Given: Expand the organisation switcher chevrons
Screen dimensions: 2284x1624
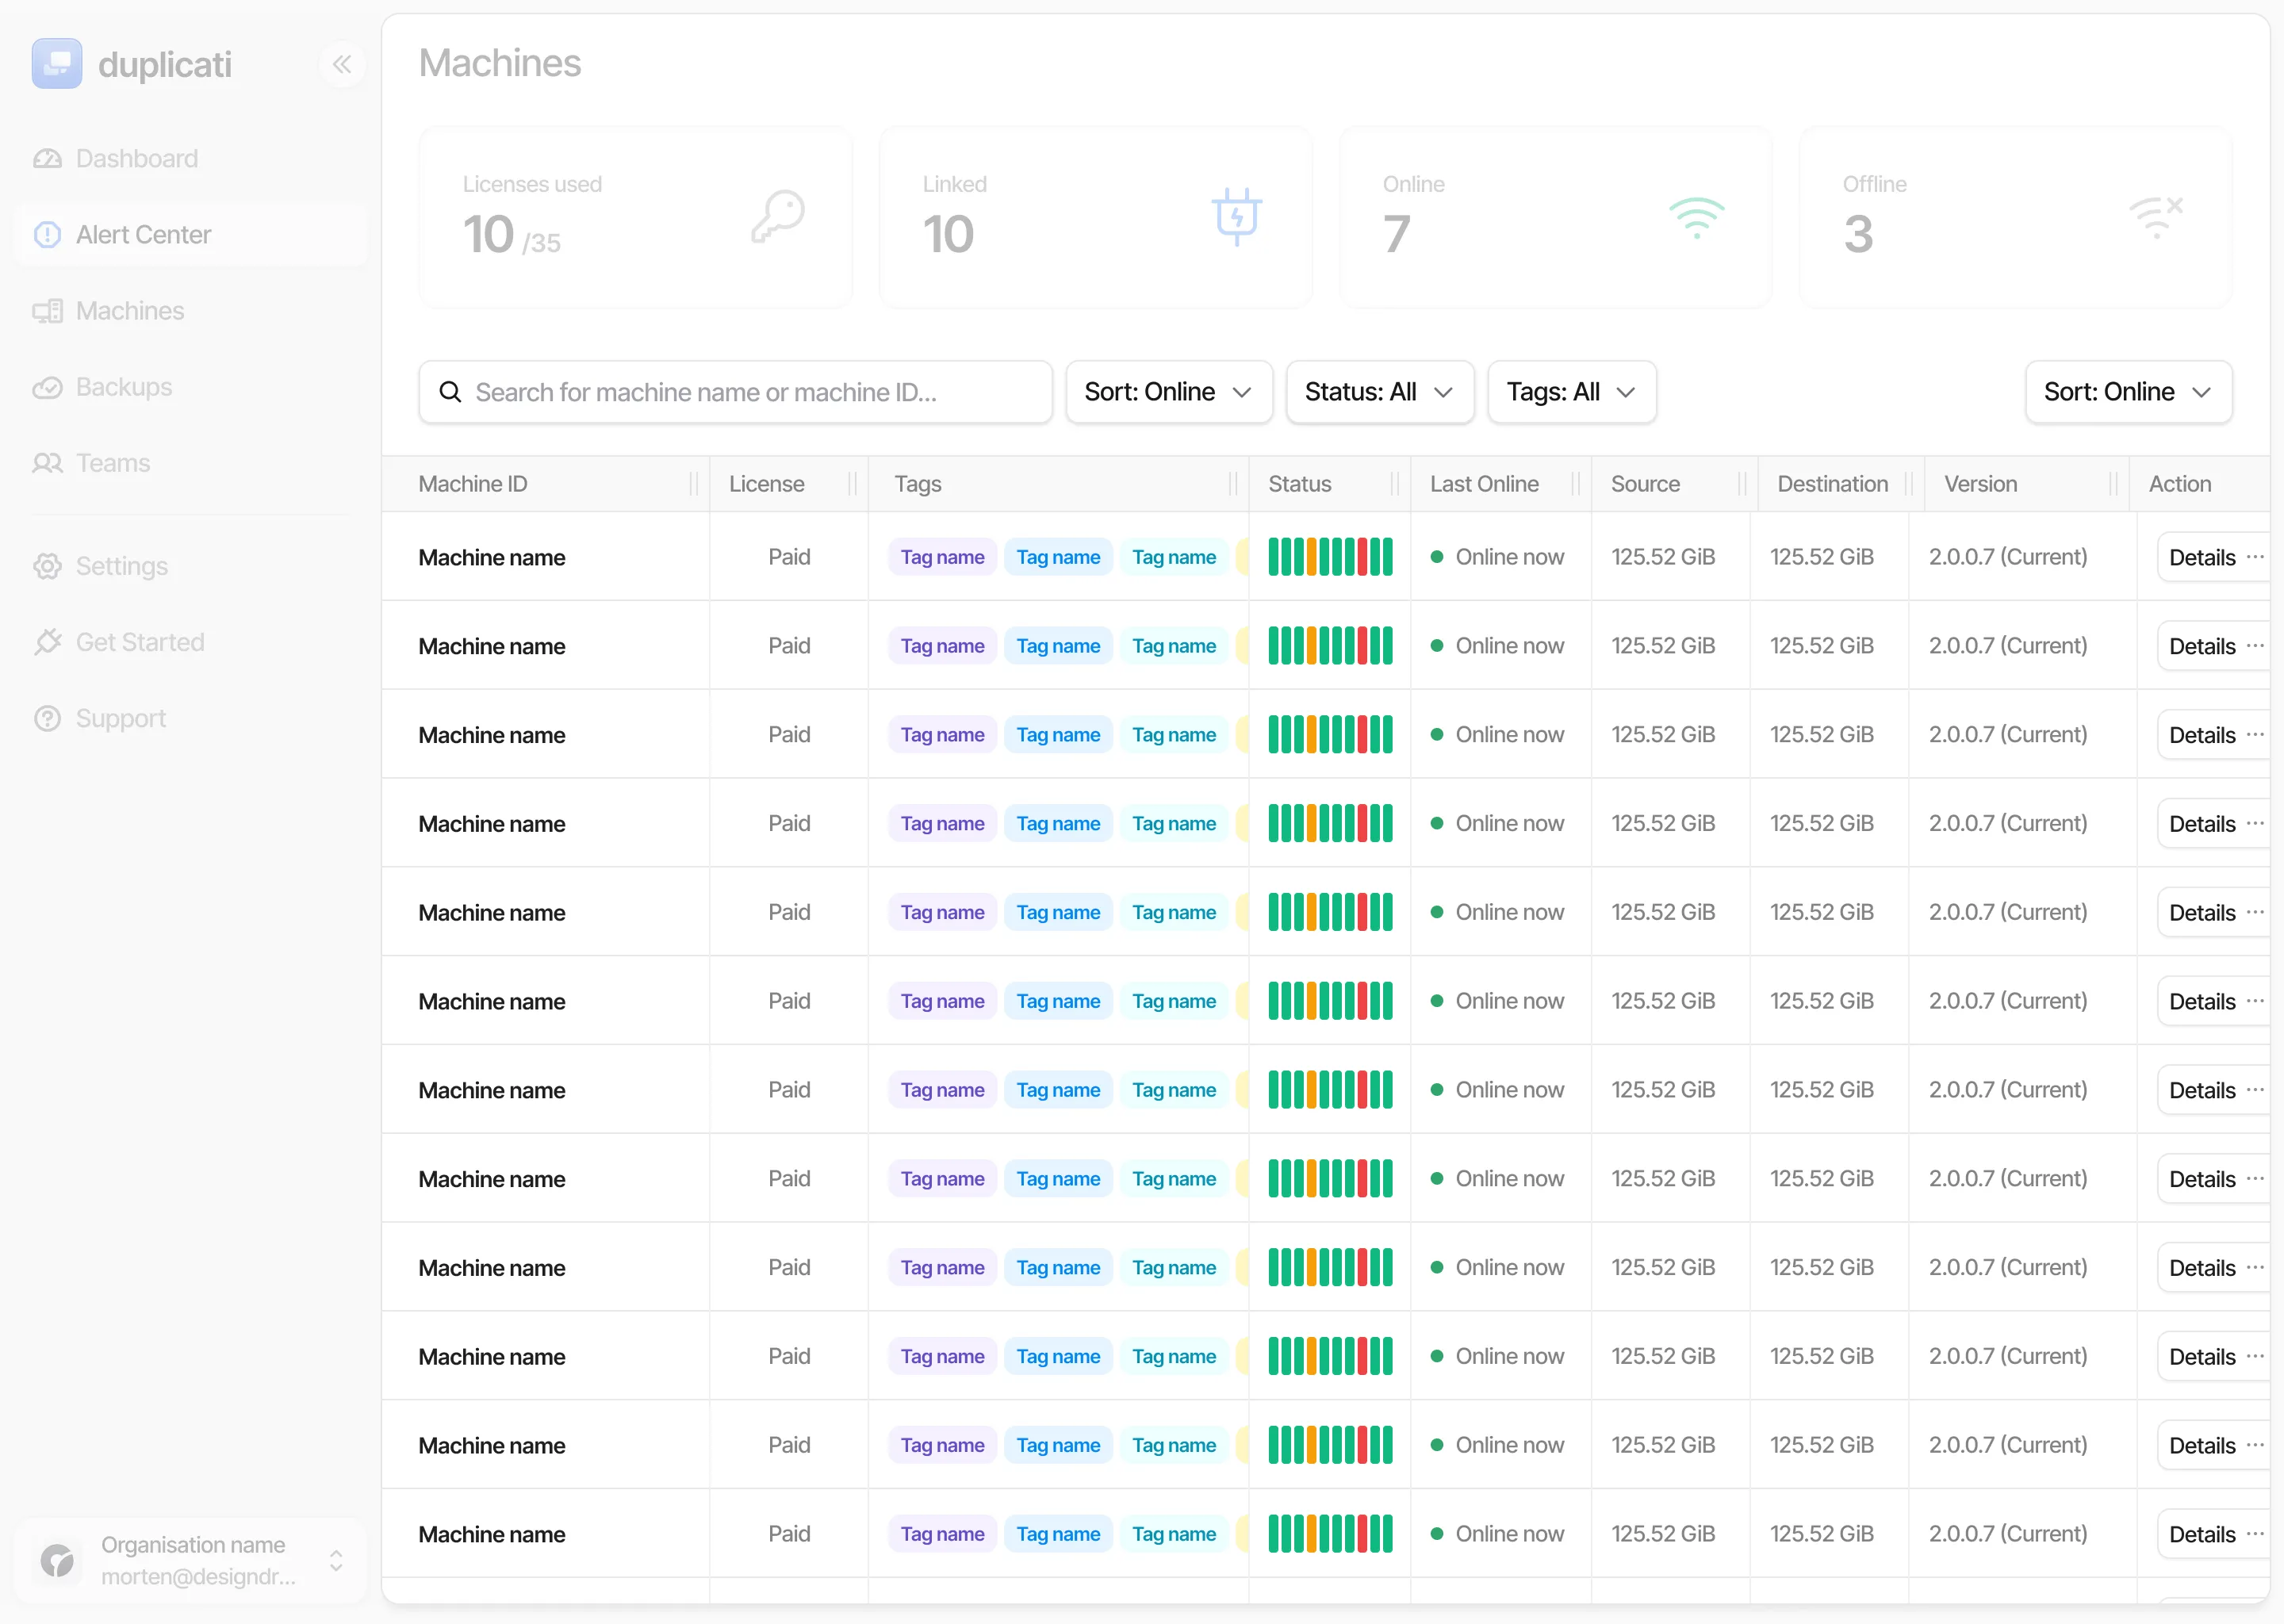Looking at the screenshot, I should pos(336,1560).
